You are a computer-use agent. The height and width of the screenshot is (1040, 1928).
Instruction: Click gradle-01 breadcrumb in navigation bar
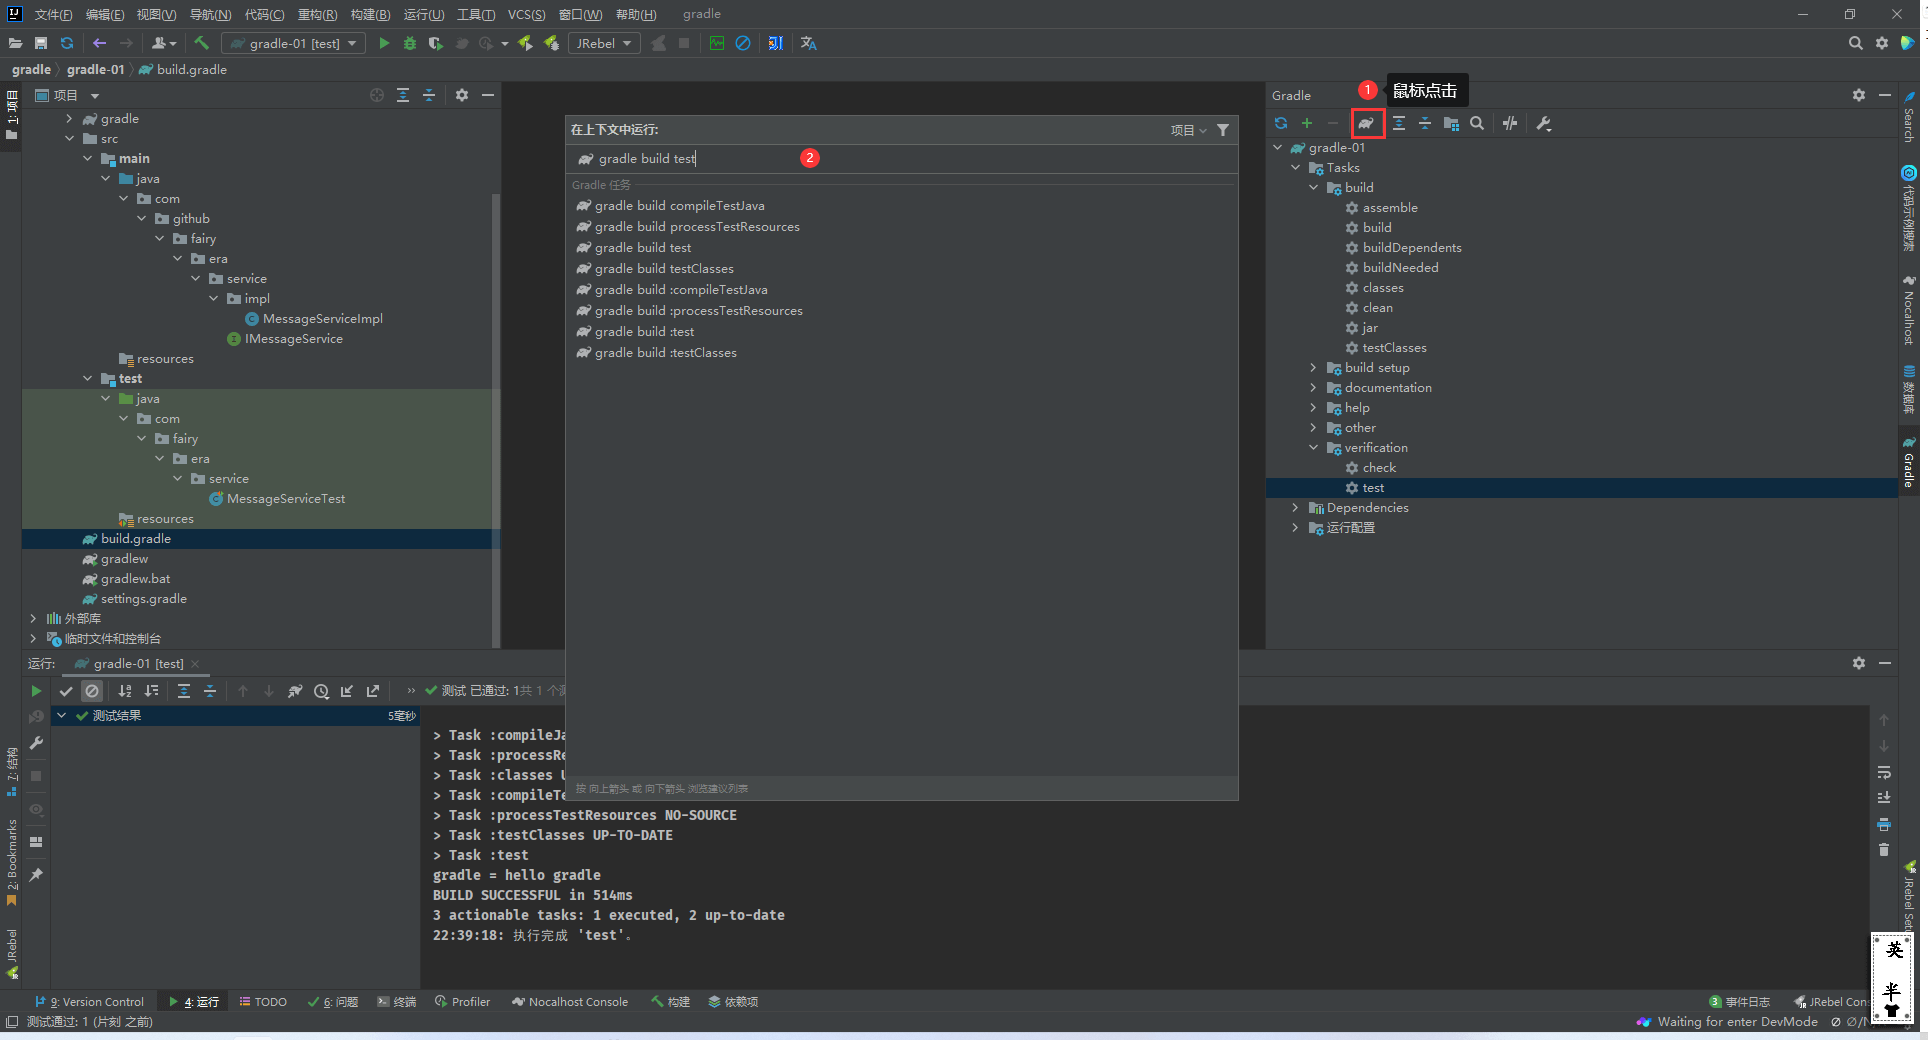[x=96, y=70]
